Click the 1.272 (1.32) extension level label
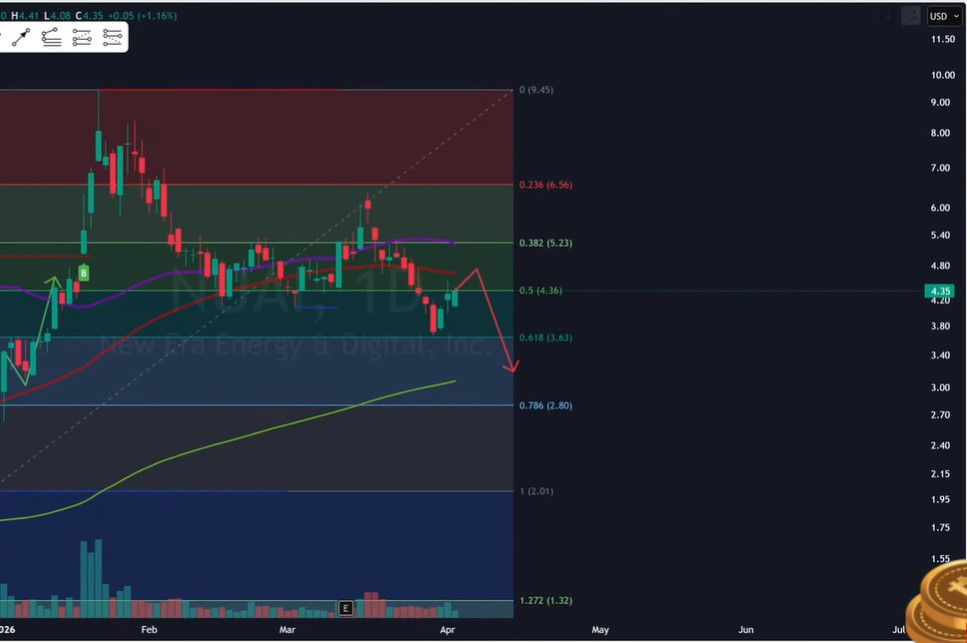This screenshot has width=967, height=643. [546, 601]
